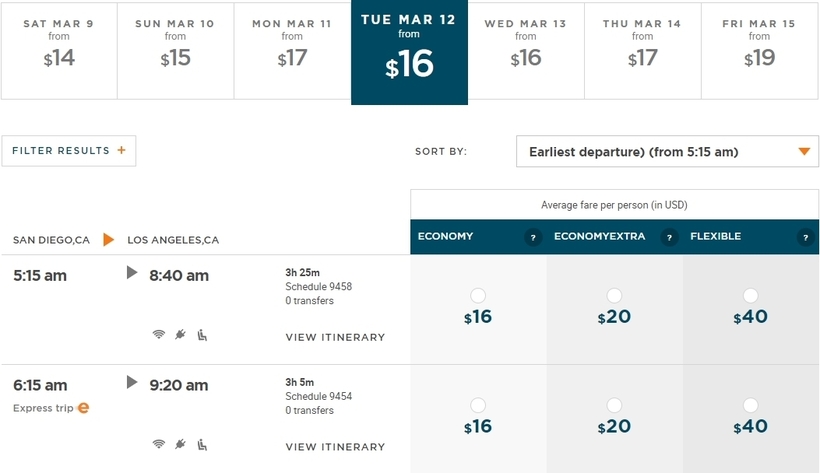Select the $40 Flexible fare for 5:15 am
The width and height of the screenshot is (820, 473).
tap(750, 296)
